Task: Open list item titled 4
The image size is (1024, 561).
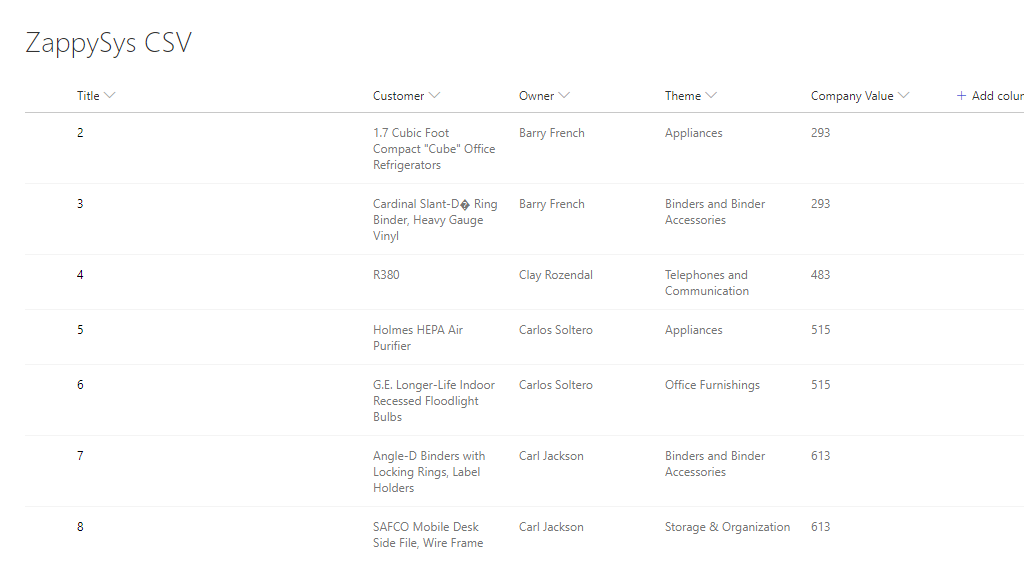Action: (x=81, y=275)
